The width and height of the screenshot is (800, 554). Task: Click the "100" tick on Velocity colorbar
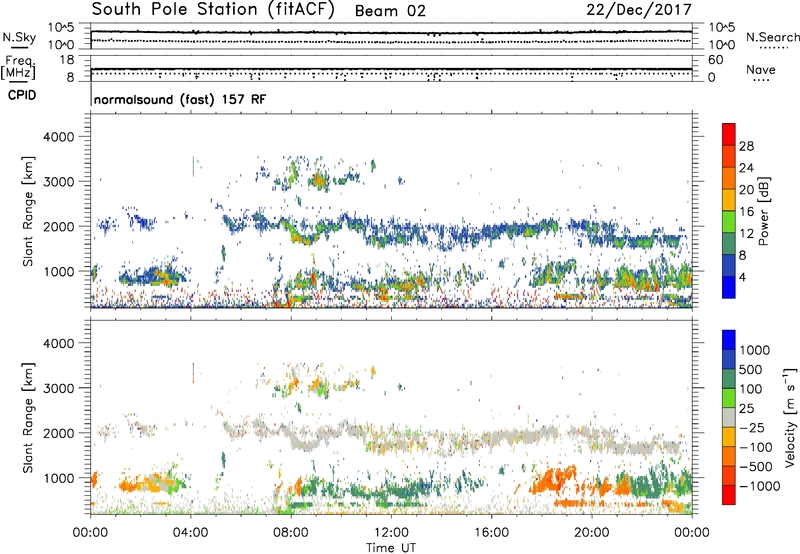[x=751, y=389]
